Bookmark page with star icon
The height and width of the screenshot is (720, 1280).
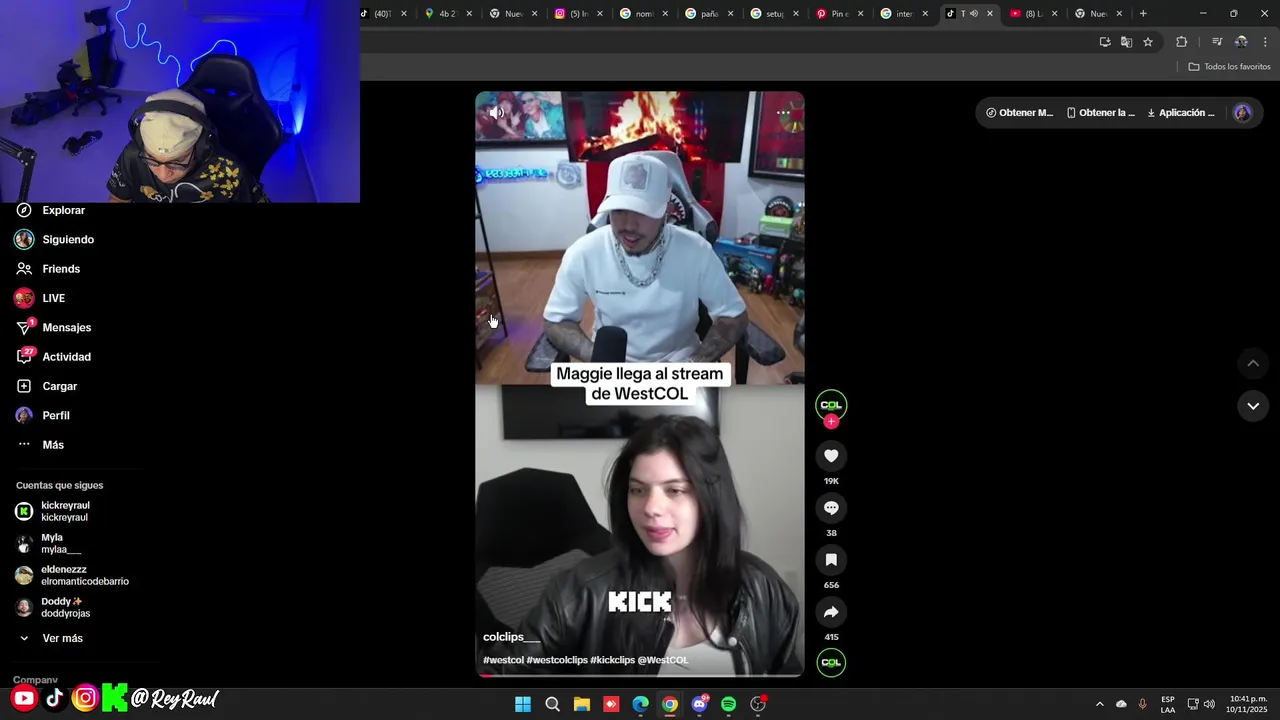(1148, 42)
